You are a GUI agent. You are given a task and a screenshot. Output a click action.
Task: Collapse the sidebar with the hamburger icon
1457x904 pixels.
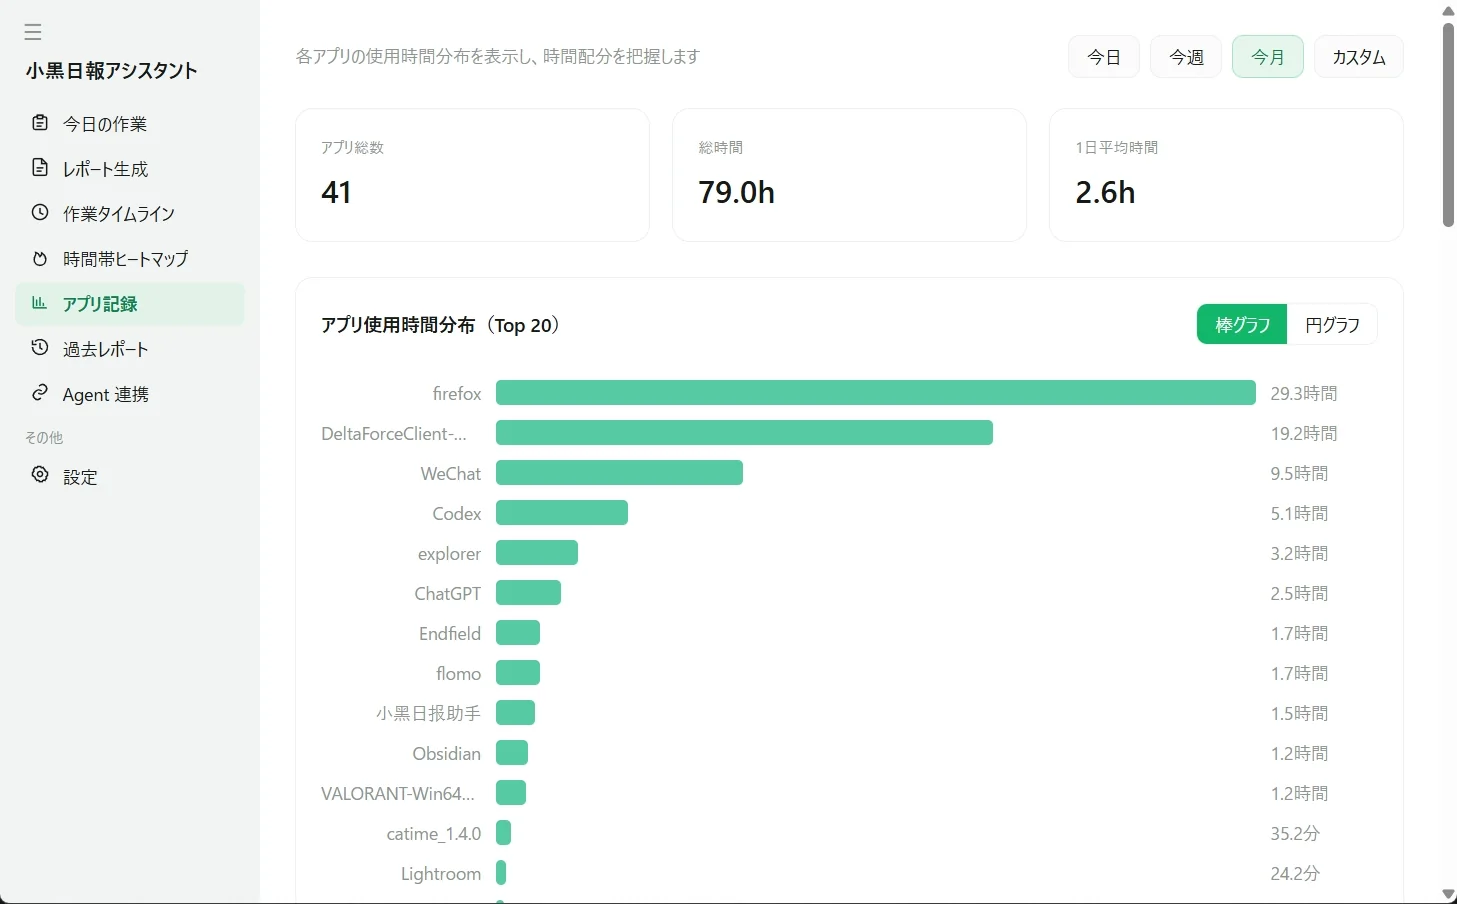tap(33, 32)
